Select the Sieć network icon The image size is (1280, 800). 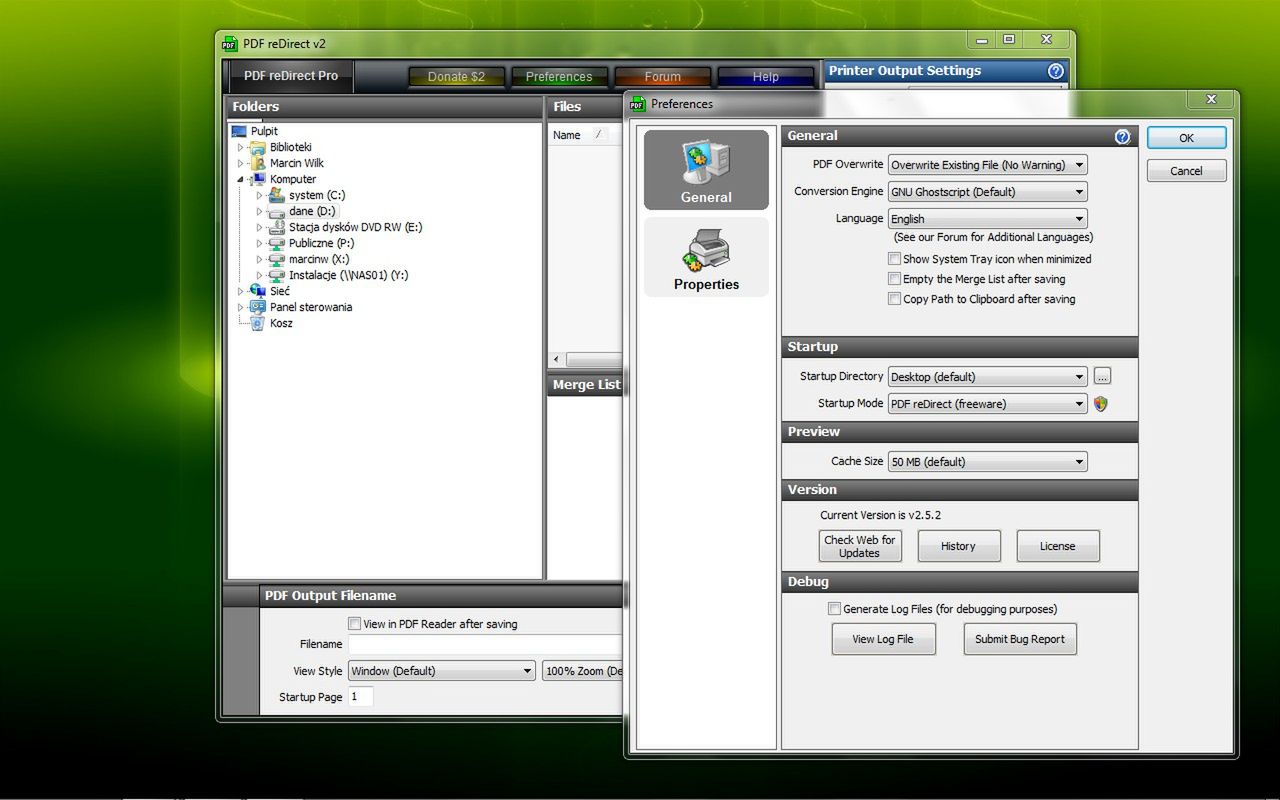[258, 291]
